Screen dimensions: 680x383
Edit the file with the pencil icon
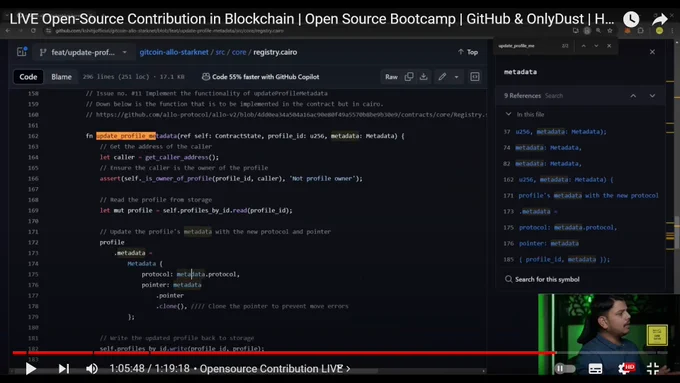point(442,77)
